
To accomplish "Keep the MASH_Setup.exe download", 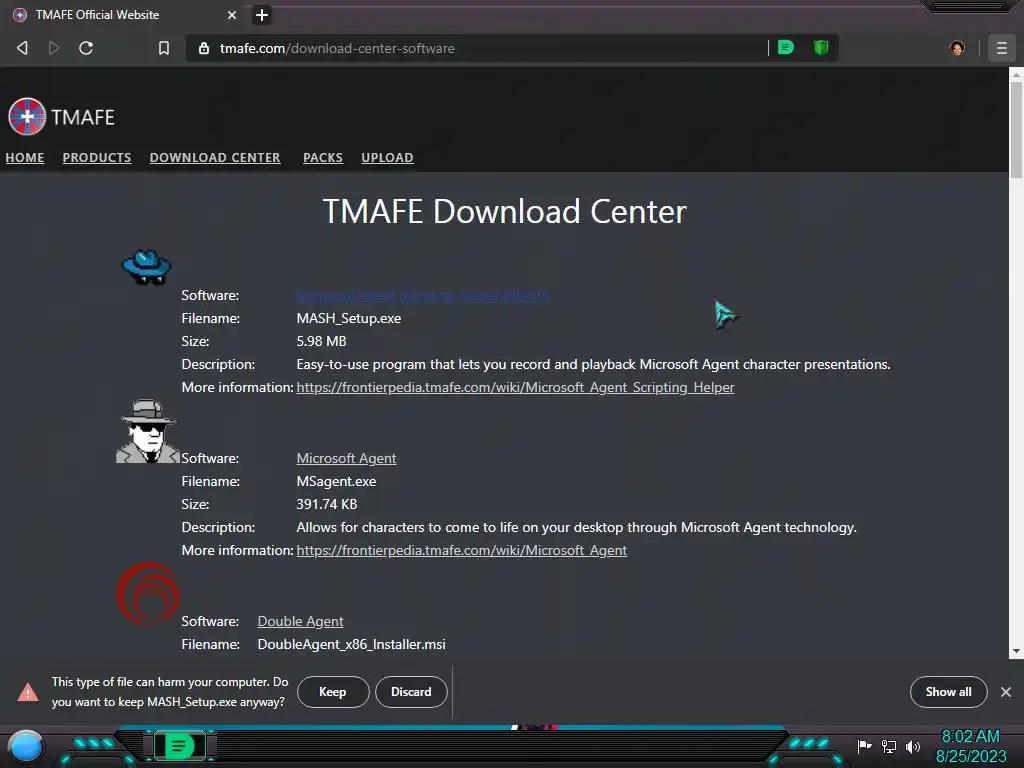I will (332, 692).
